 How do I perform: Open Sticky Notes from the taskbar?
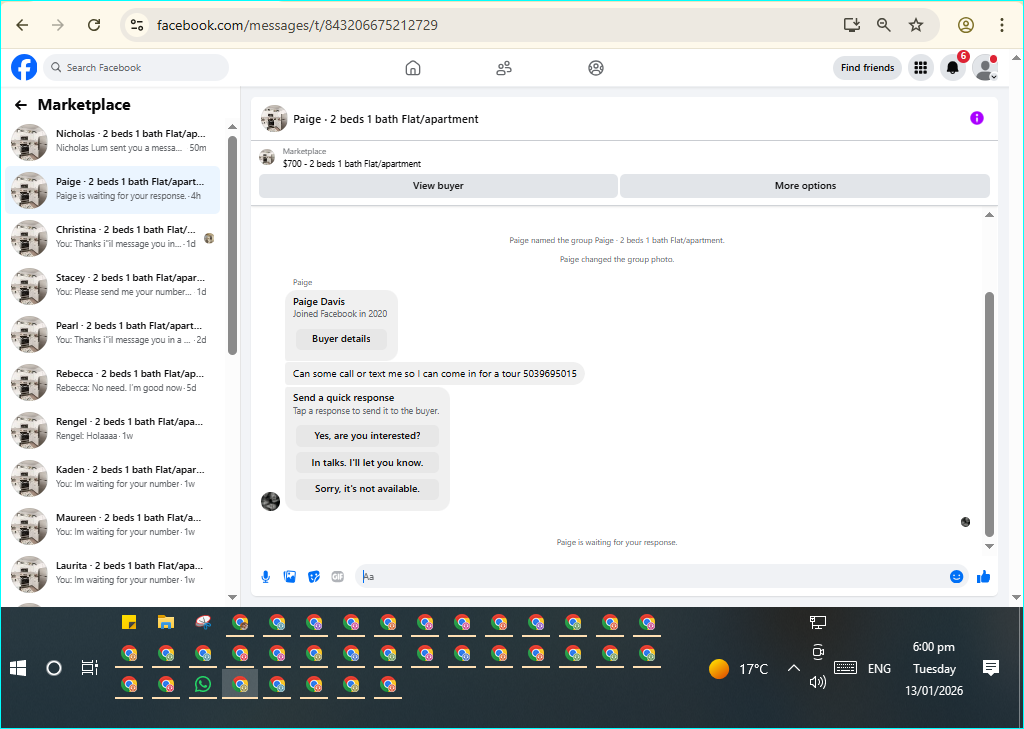pos(129,622)
